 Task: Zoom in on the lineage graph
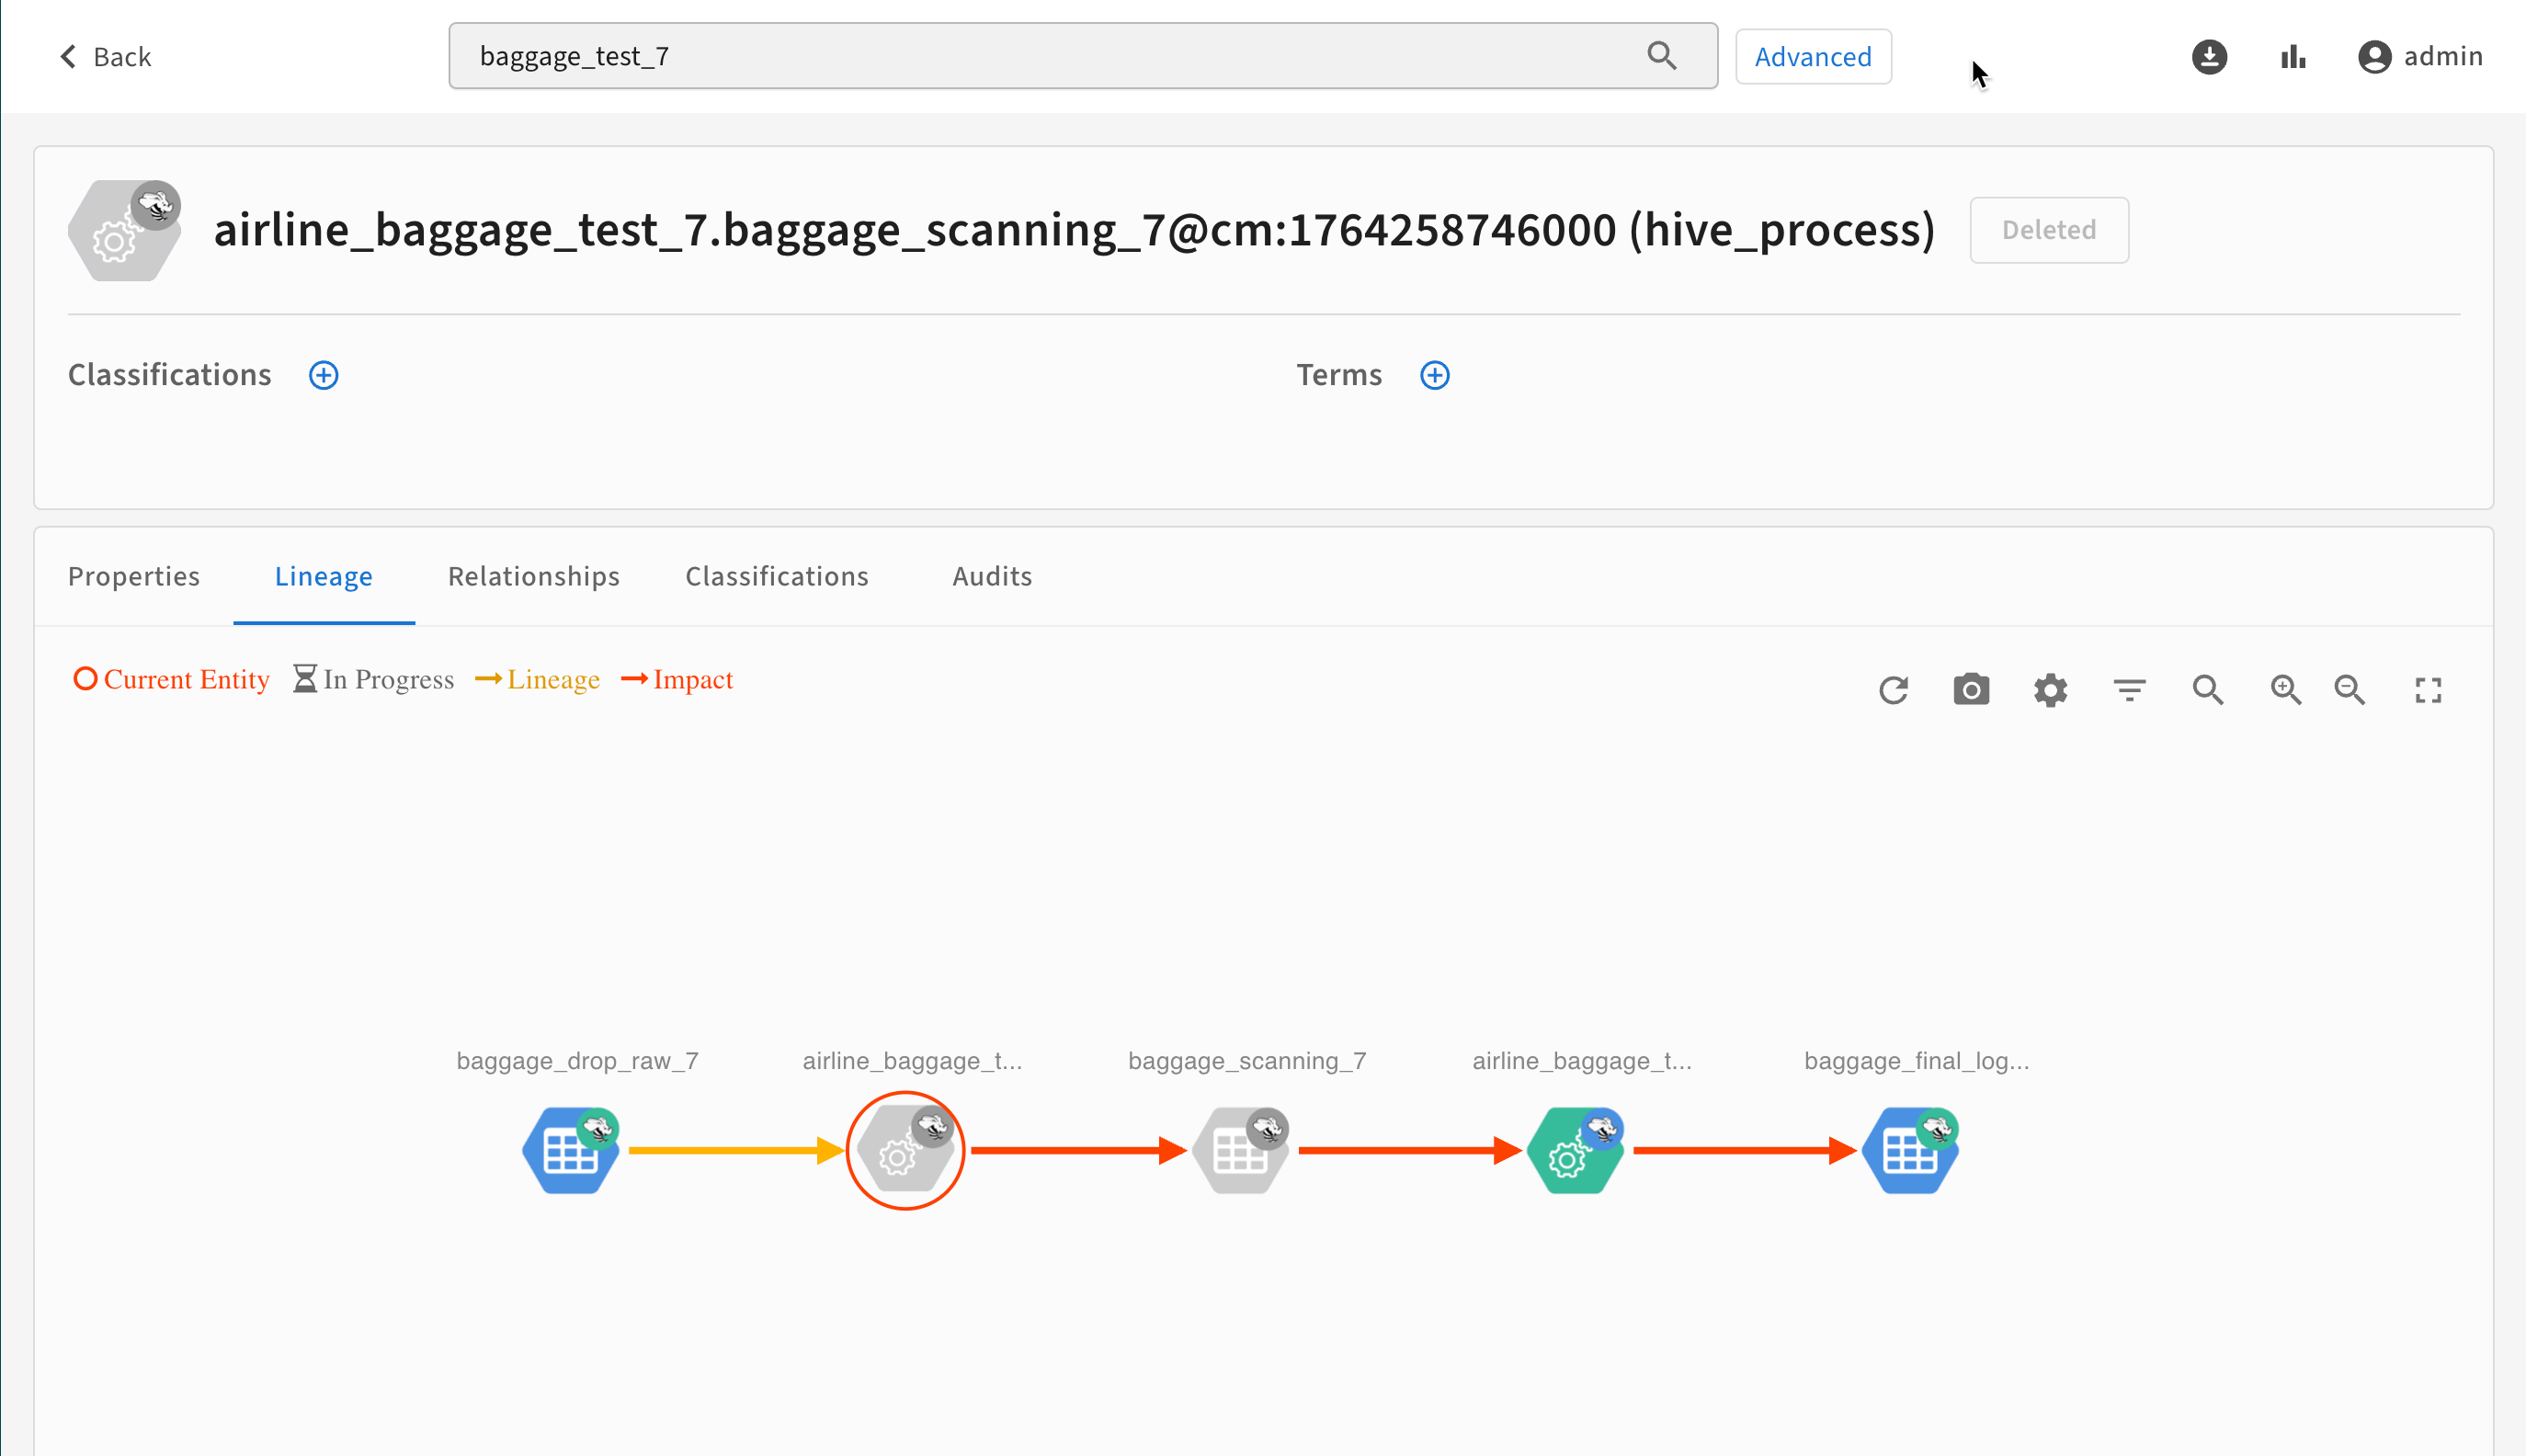point(2286,690)
